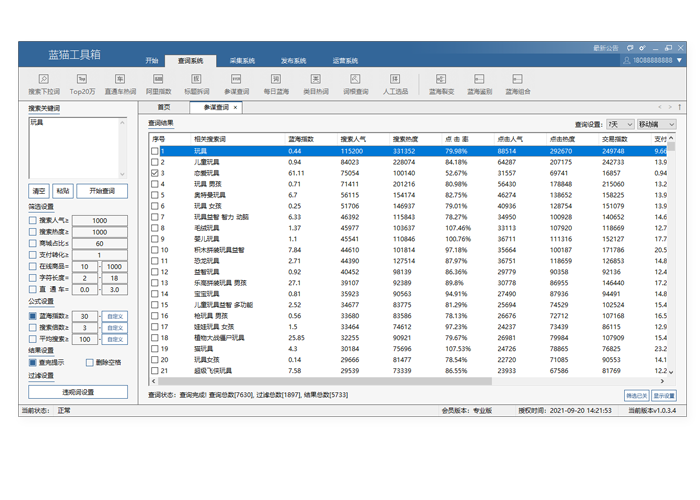The width and height of the screenshot is (700, 500).
Task: Click the table scroll-down arrow
Action: click(x=671, y=371)
